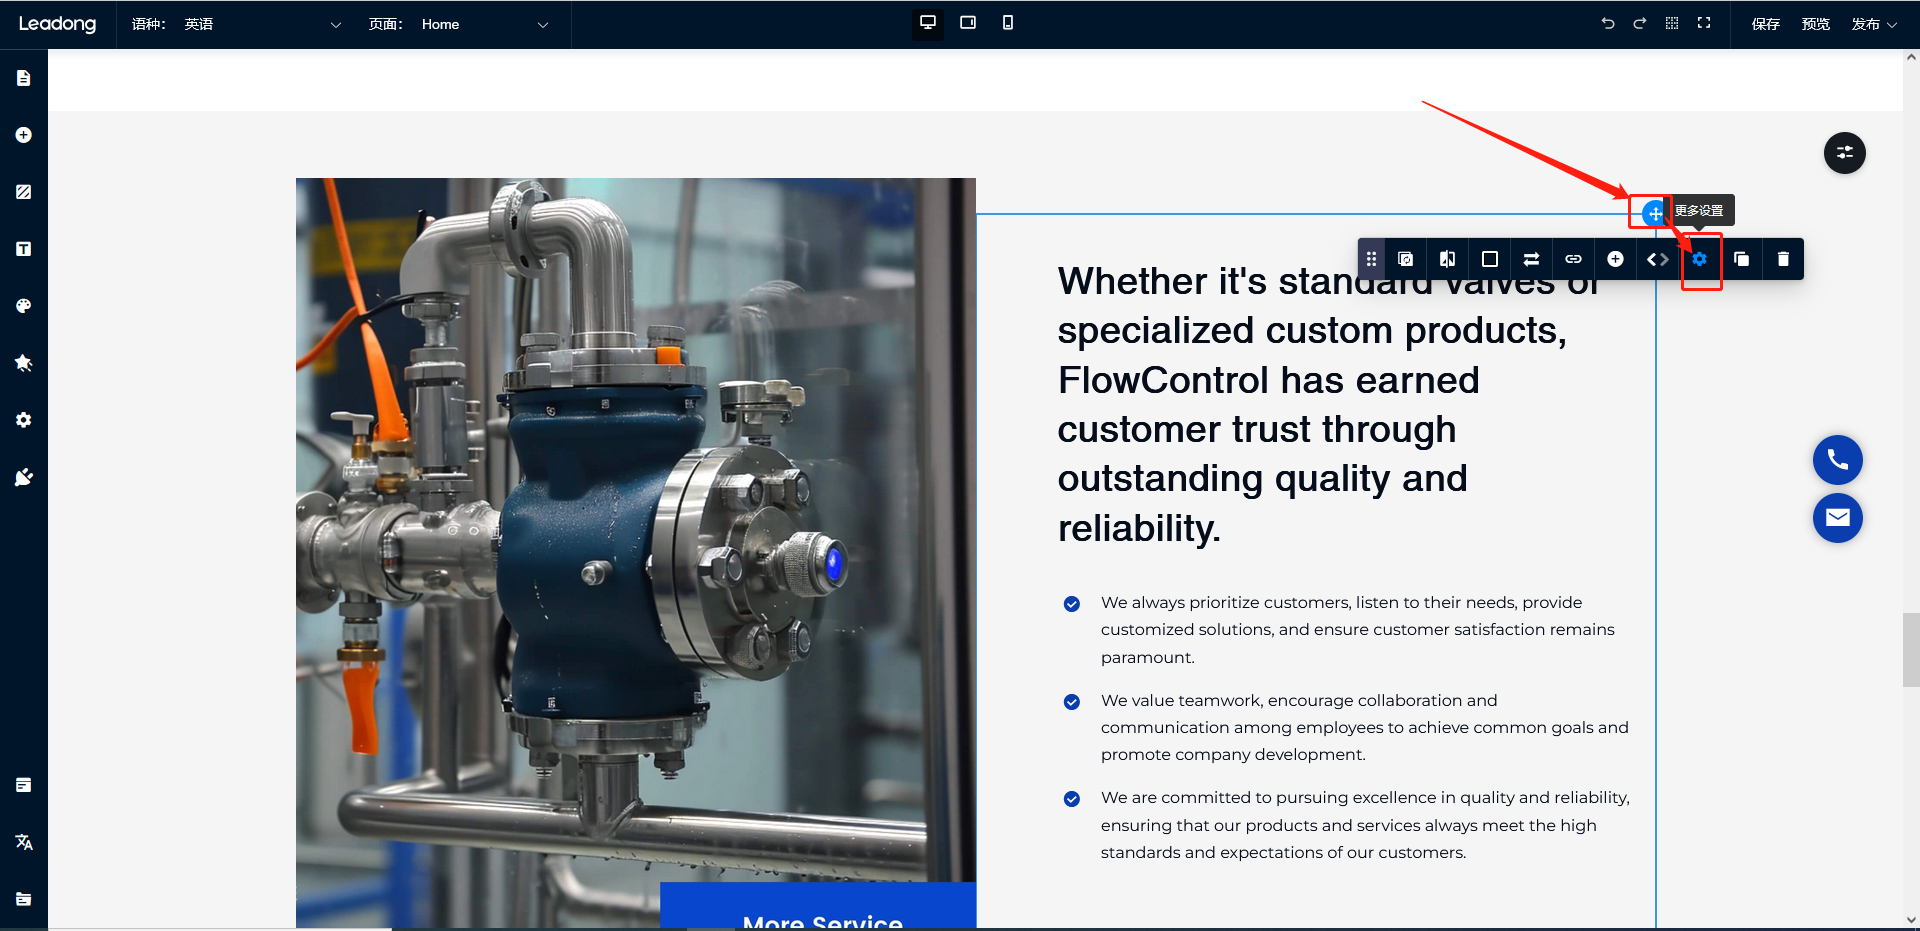Switch to desktop preview mode
Screen dimensions: 1920x931
928,23
